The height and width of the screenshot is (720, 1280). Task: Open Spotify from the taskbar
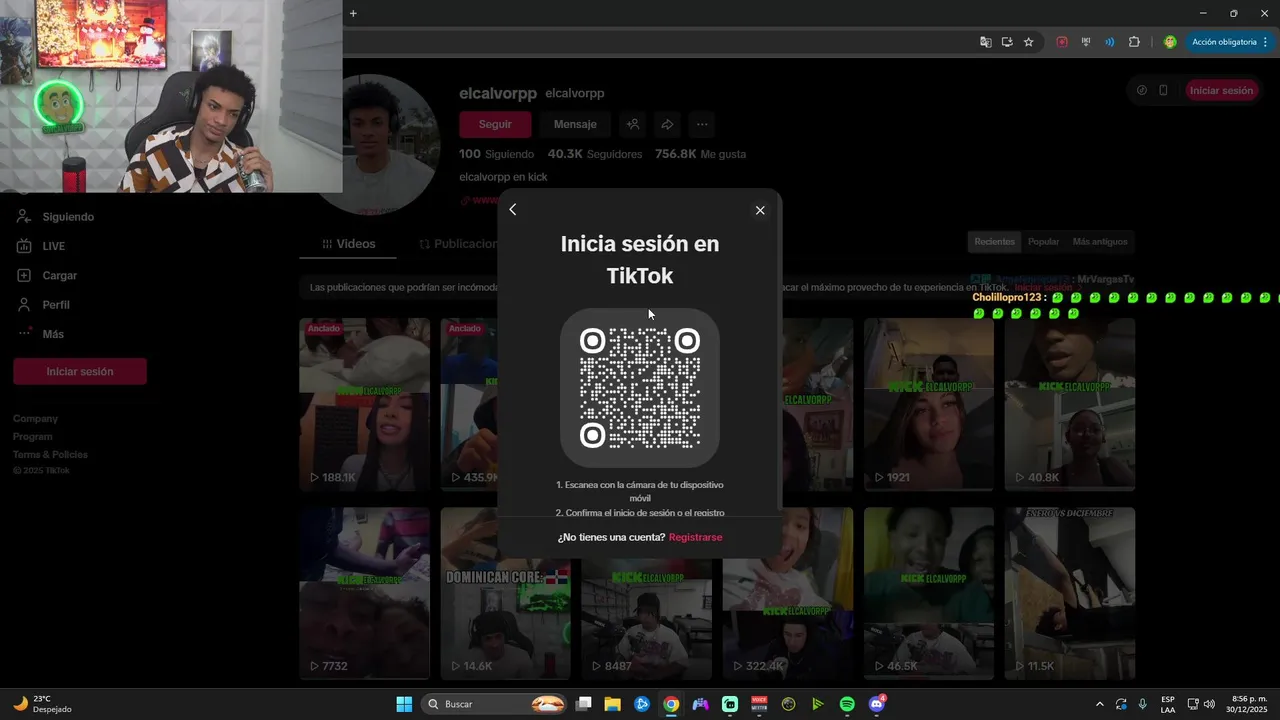847,704
